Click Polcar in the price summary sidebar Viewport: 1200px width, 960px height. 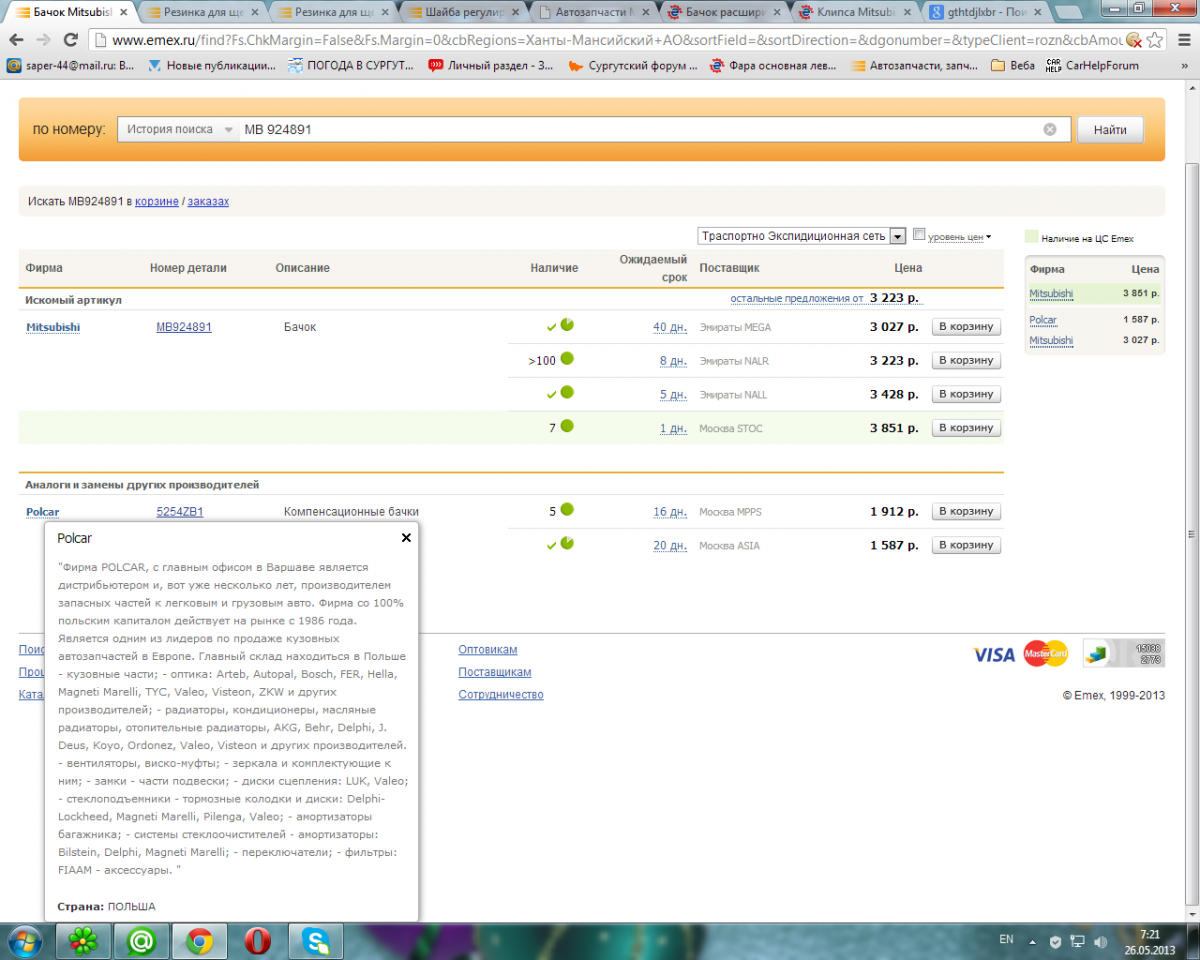pos(1043,320)
